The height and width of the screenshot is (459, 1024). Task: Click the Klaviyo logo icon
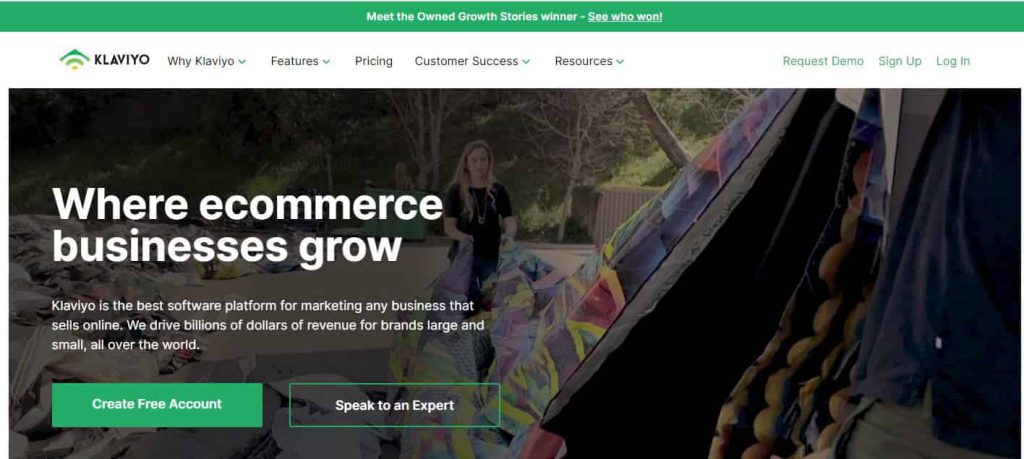[x=74, y=59]
